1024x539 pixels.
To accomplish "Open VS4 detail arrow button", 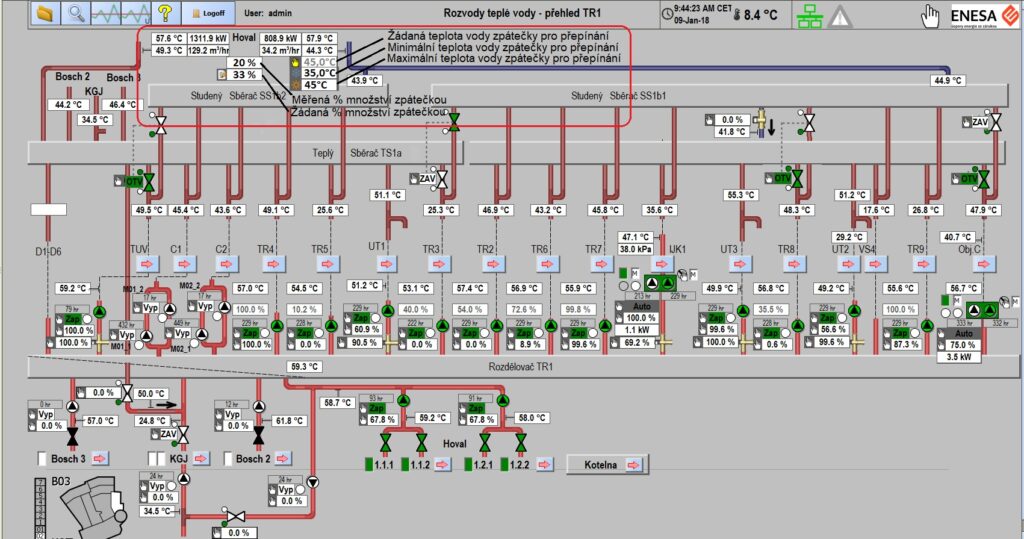I will tap(875, 264).
